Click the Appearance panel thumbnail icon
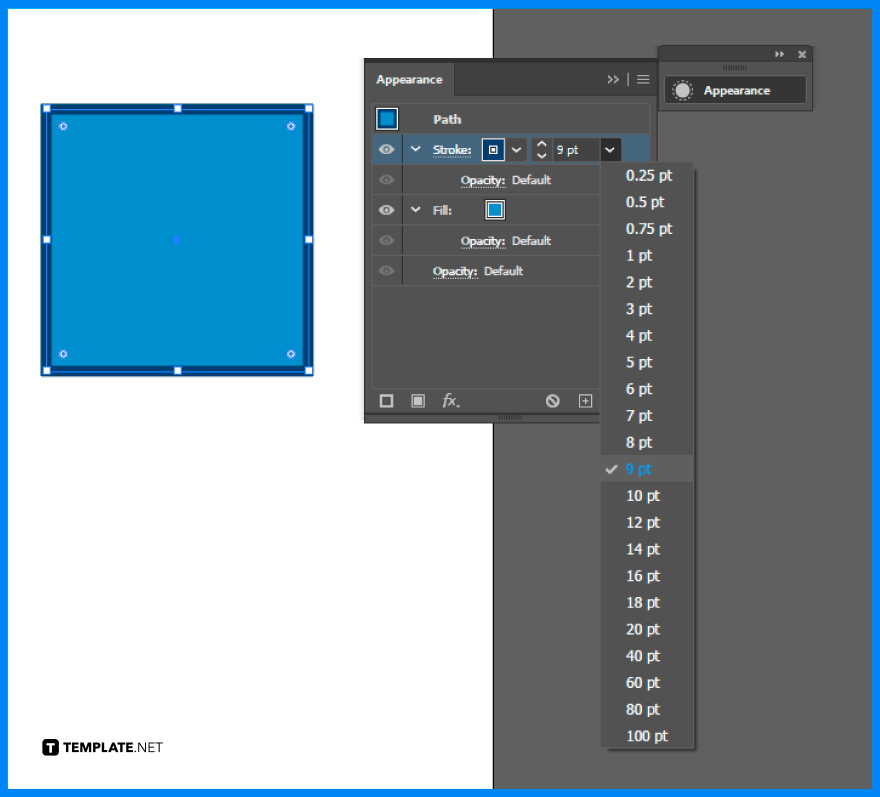This screenshot has width=880, height=797. click(x=684, y=90)
